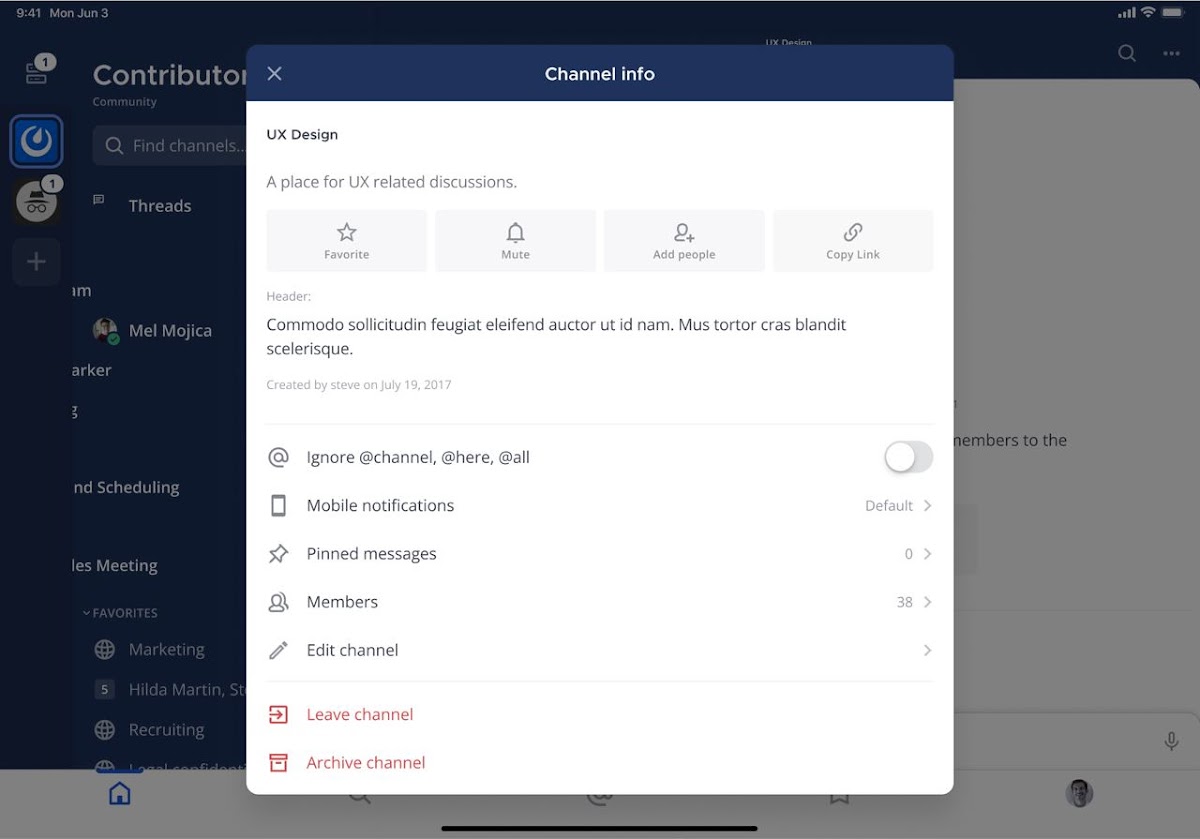Click the Favorite star icon
Viewport: 1200px width, 839px height.
point(346,233)
